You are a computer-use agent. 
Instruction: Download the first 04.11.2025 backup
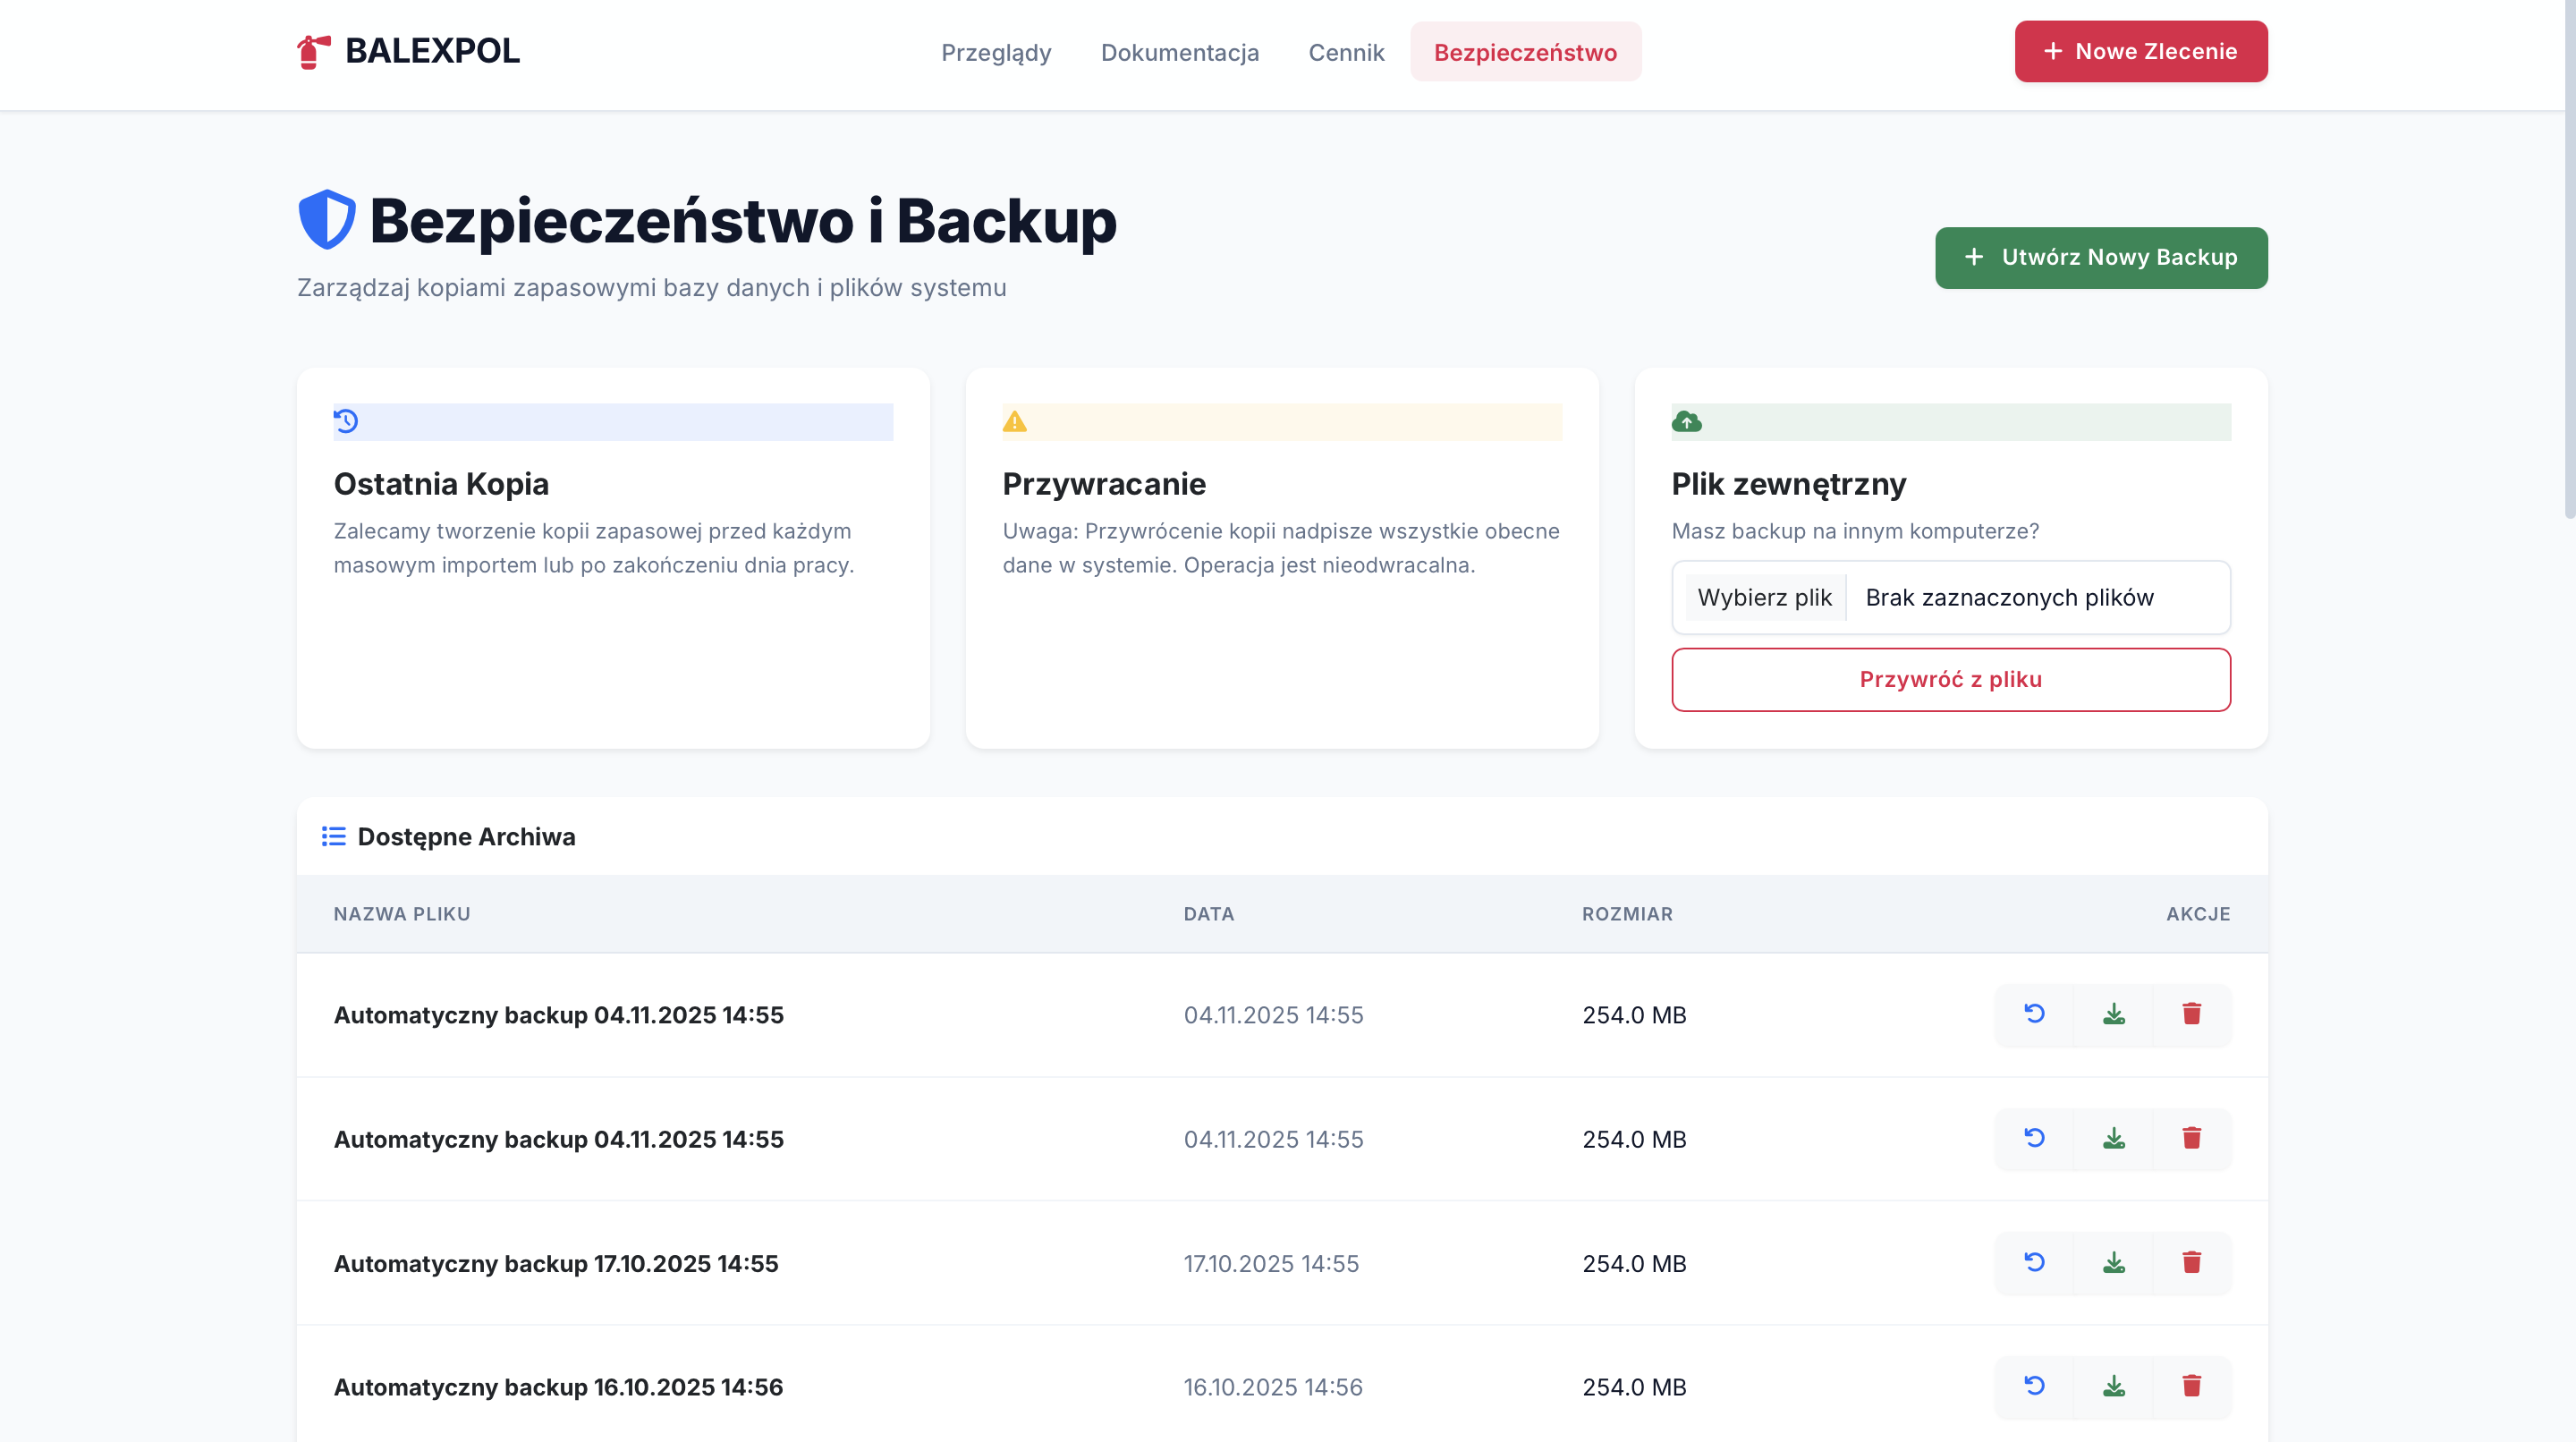tap(2113, 1014)
